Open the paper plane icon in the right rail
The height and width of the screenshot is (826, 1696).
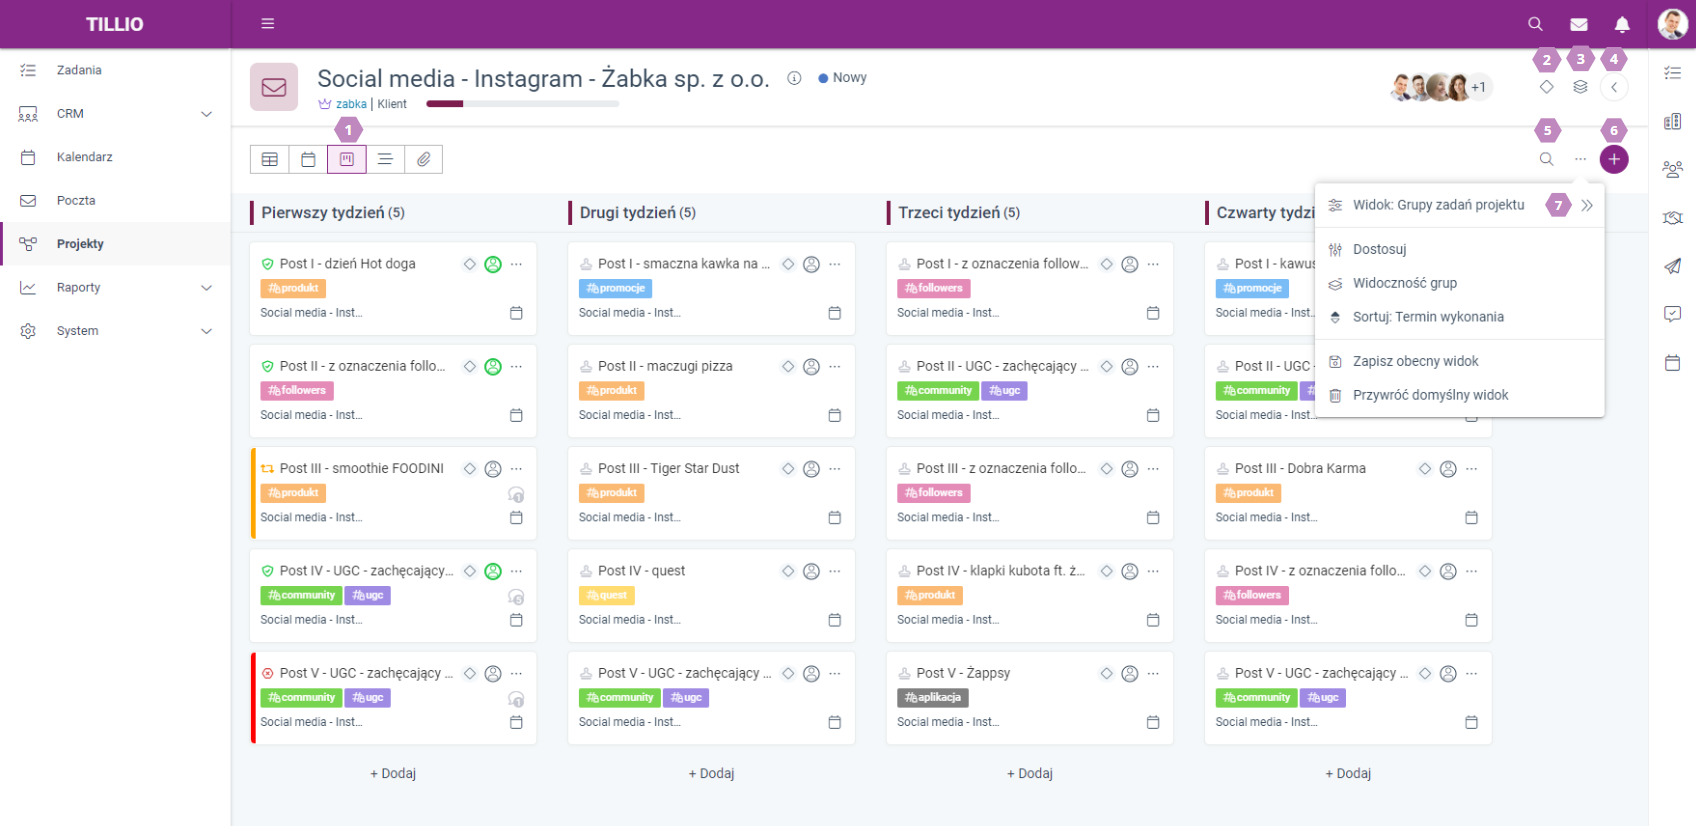[1672, 265]
